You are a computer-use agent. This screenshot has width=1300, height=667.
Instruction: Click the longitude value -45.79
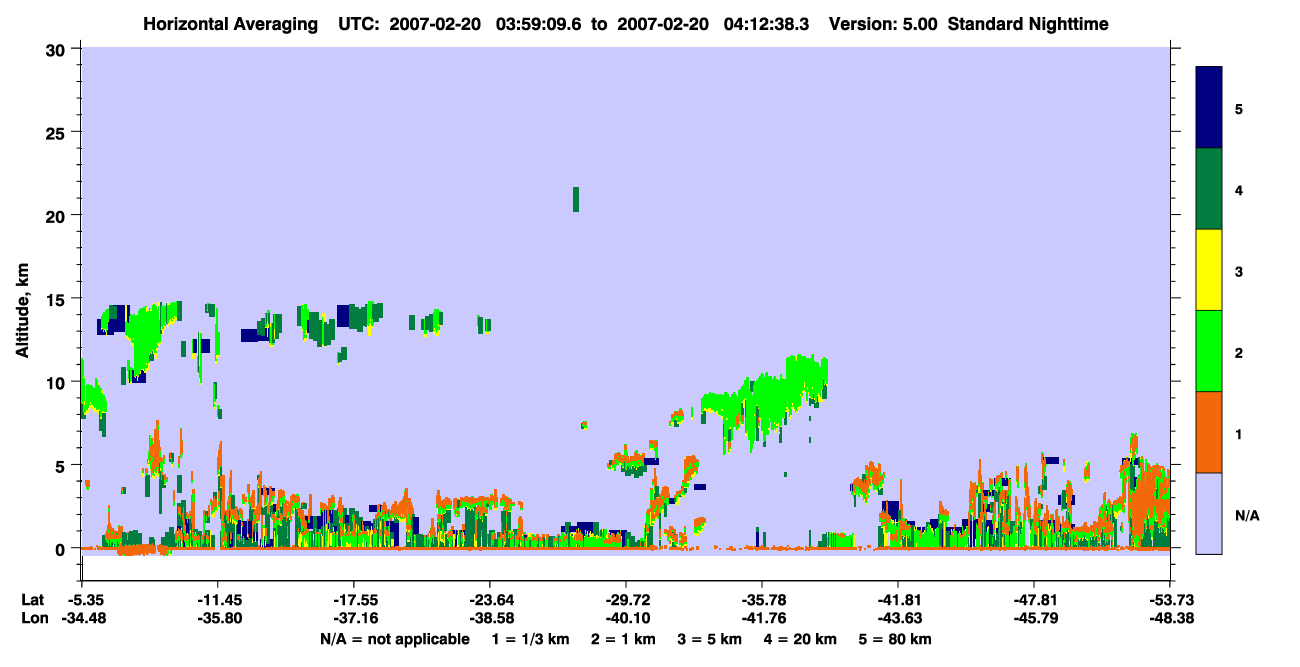(x=1034, y=619)
